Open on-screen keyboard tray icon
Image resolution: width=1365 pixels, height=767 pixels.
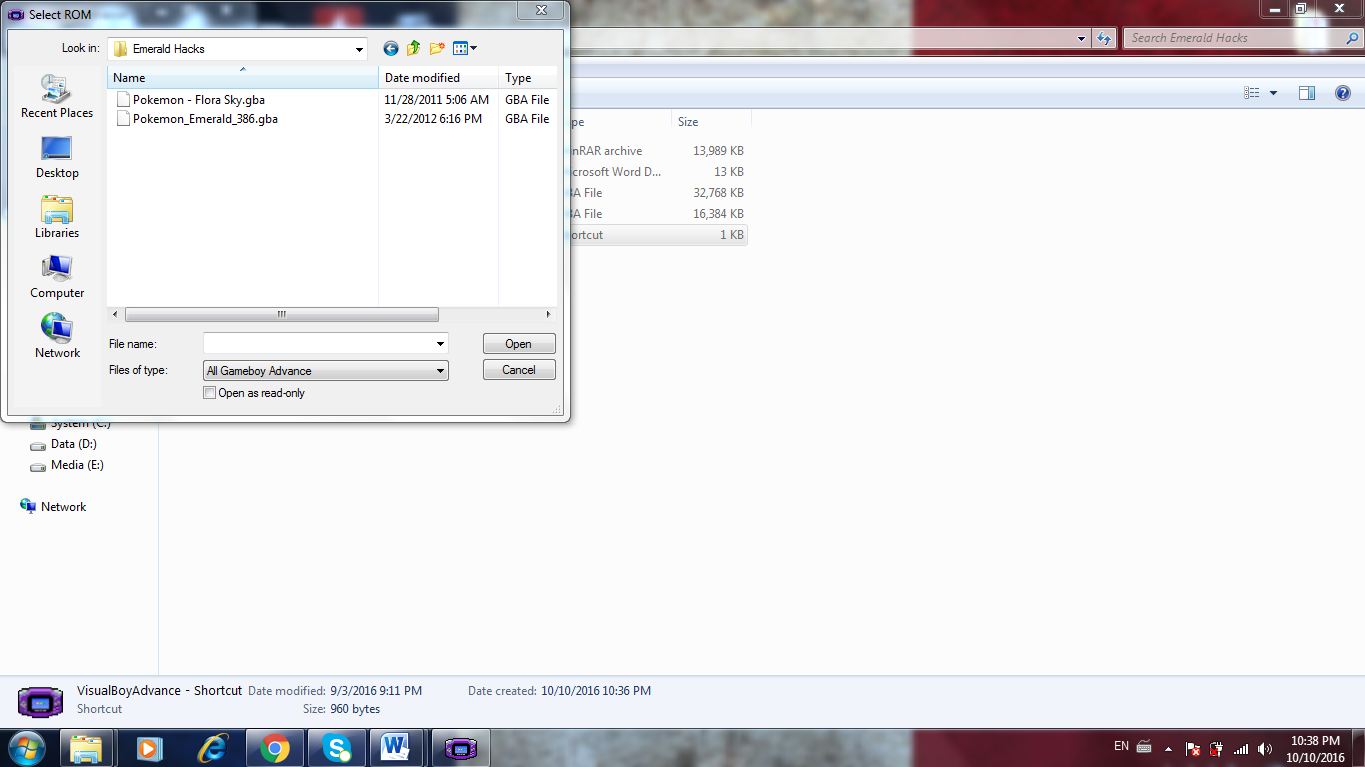(x=1144, y=748)
